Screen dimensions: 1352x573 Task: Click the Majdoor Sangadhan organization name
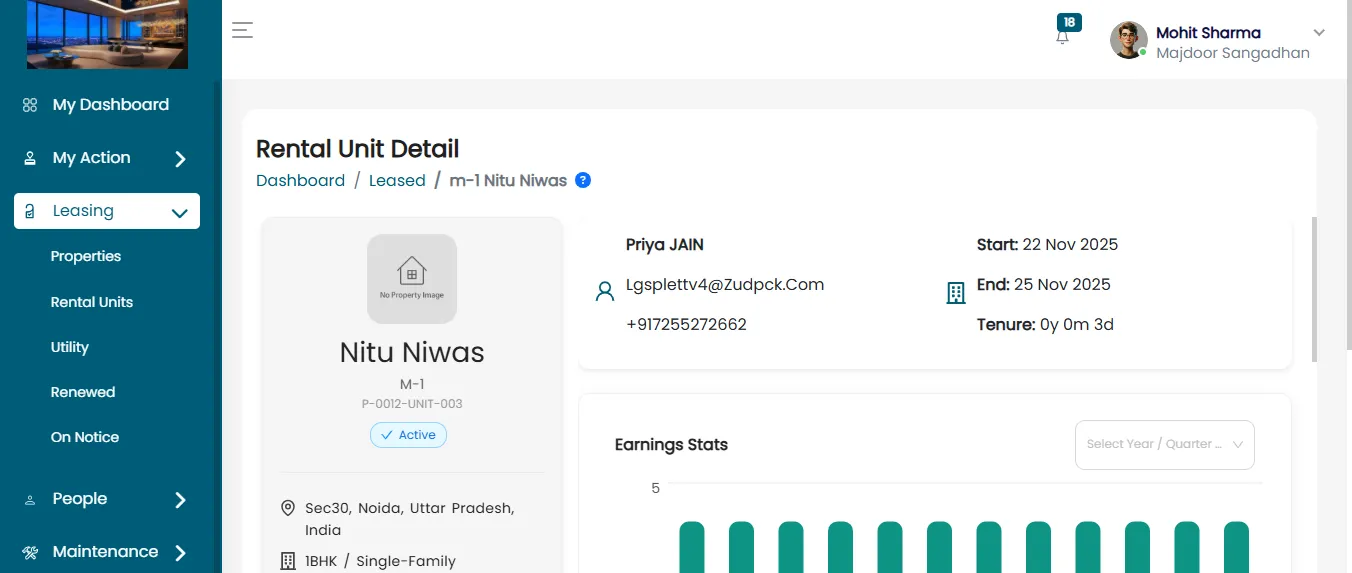pyautogui.click(x=1233, y=53)
